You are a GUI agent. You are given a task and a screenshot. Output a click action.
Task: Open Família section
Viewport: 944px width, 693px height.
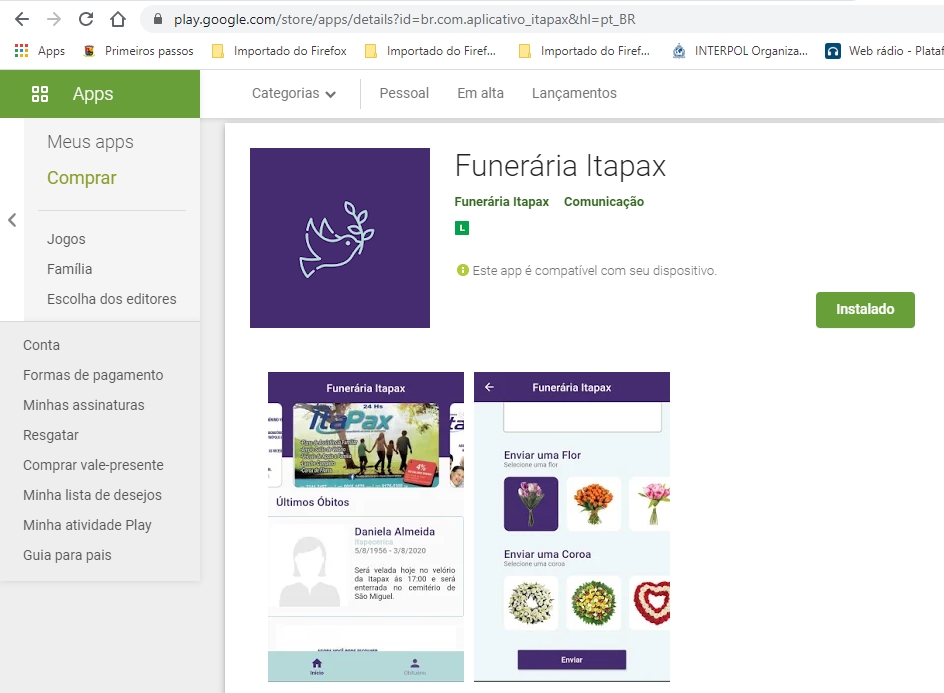[69, 269]
